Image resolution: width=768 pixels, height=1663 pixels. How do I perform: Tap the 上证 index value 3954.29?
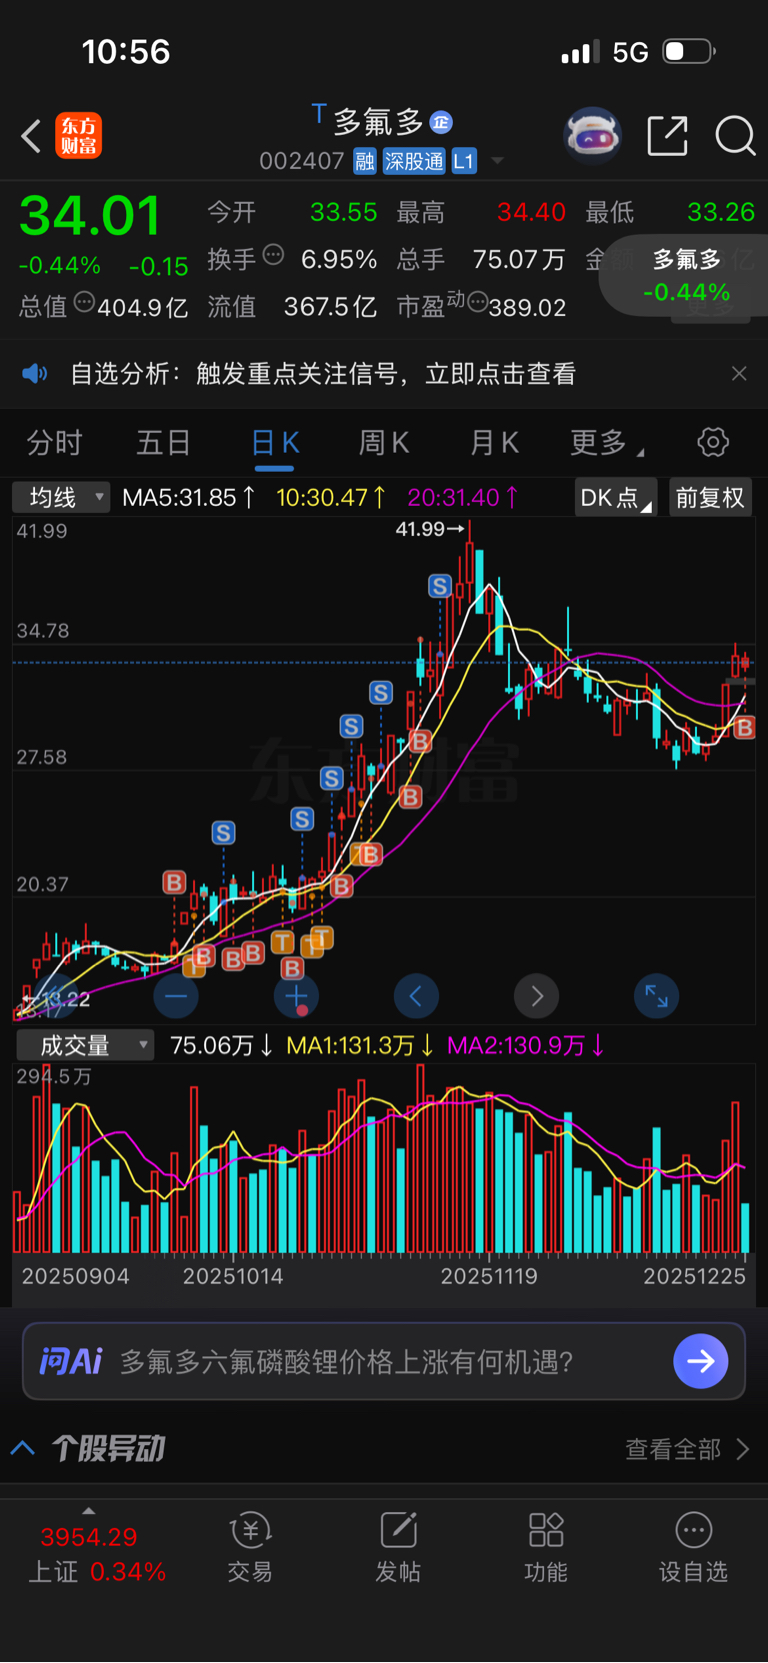point(89,1537)
